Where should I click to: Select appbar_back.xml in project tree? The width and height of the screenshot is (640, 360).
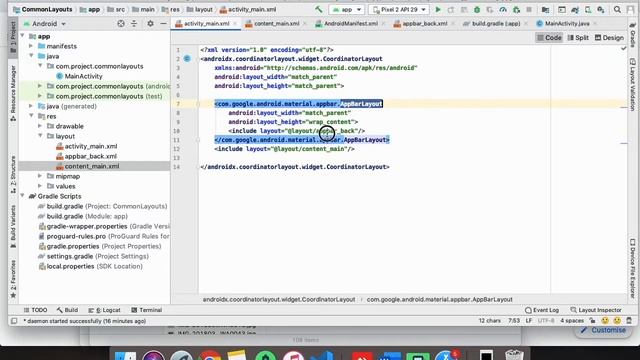click(91, 156)
